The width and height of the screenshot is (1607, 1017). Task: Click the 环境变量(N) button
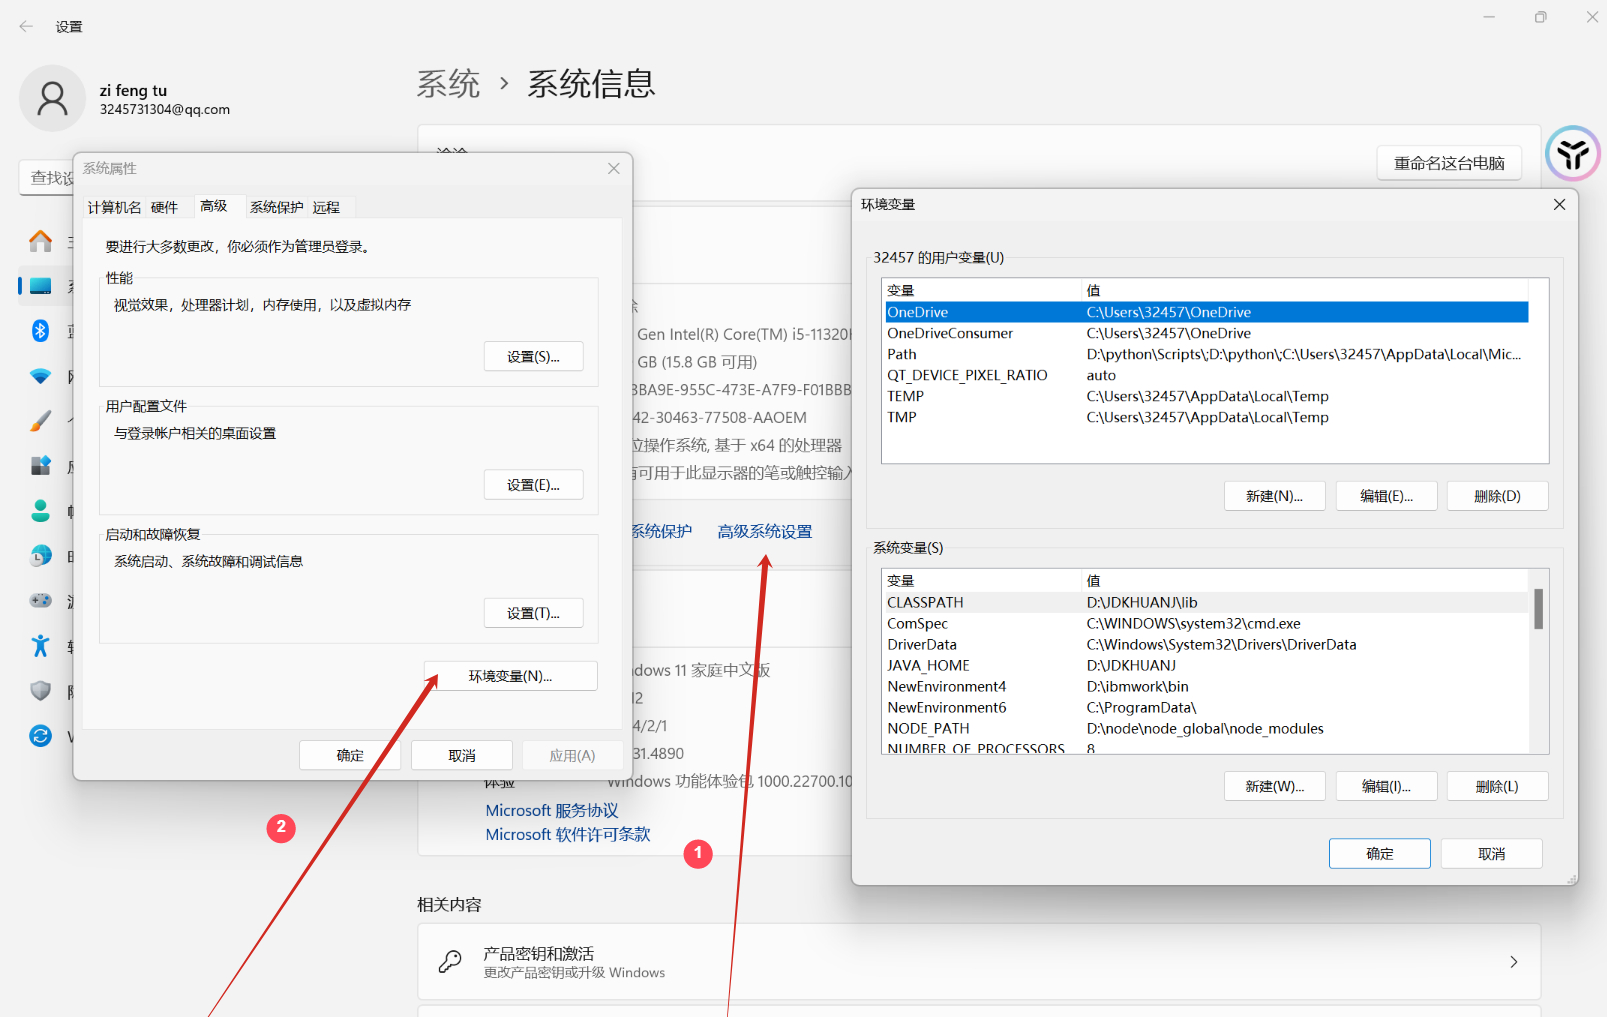pos(510,675)
